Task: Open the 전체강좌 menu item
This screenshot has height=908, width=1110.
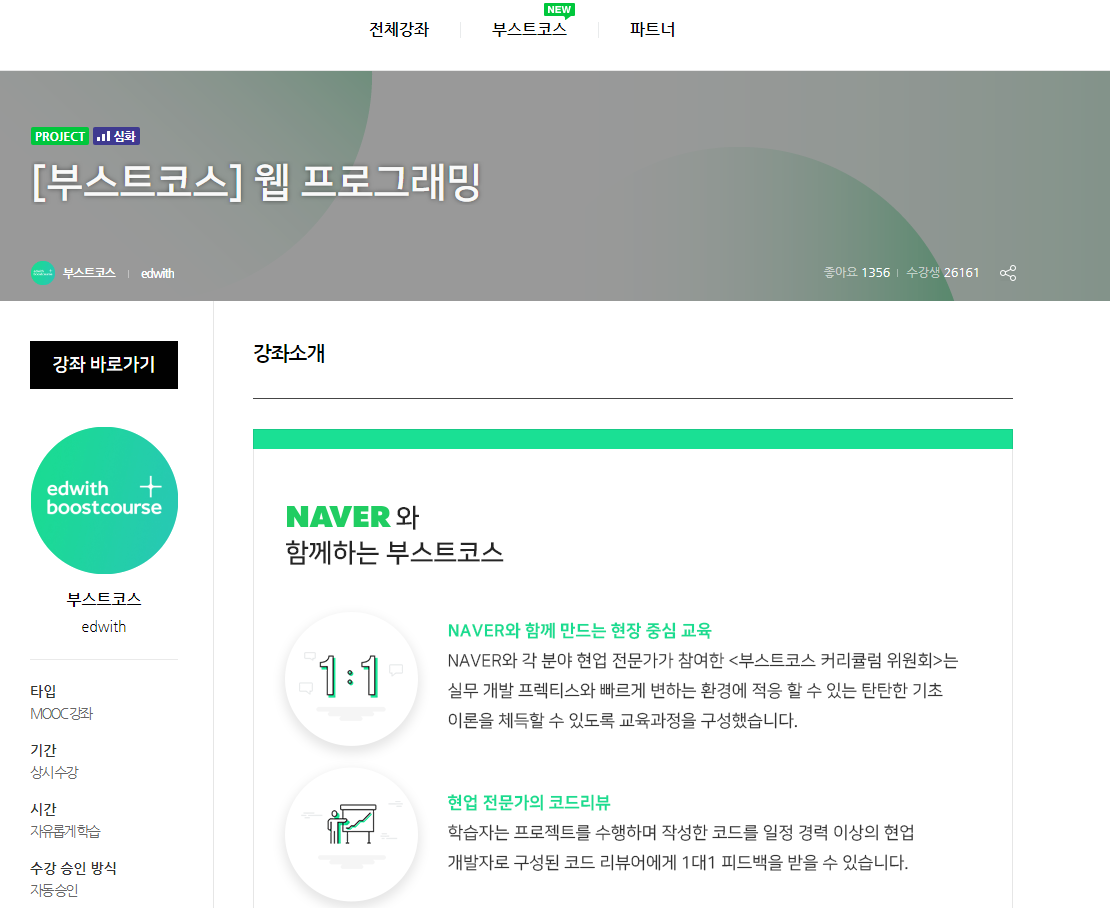Action: pyautogui.click(x=399, y=30)
